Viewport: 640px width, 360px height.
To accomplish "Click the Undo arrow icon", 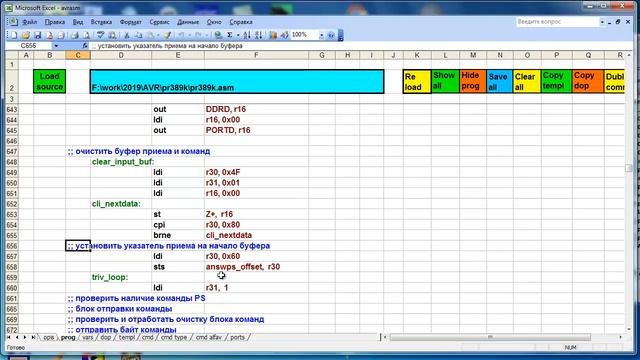I will coord(181,36).
